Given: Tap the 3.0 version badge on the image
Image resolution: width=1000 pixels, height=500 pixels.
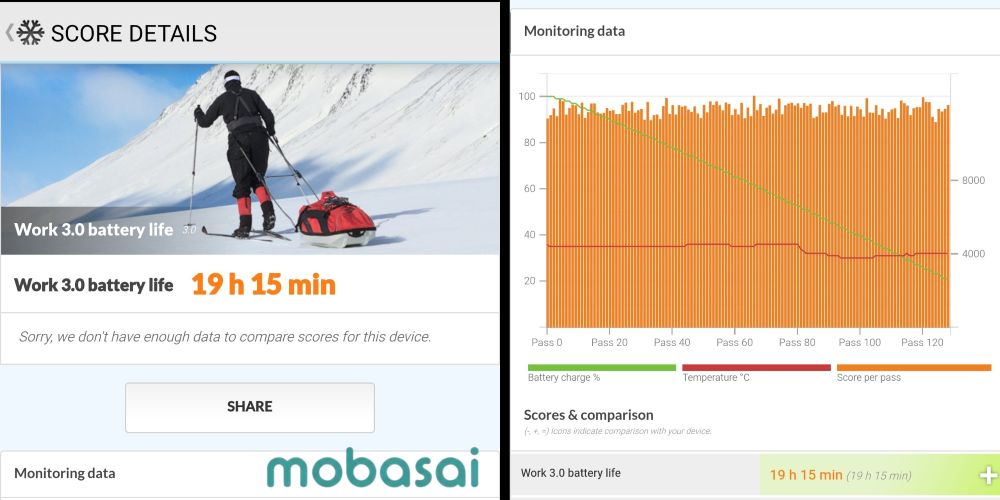Looking at the screenshot, I should [189, 230].
